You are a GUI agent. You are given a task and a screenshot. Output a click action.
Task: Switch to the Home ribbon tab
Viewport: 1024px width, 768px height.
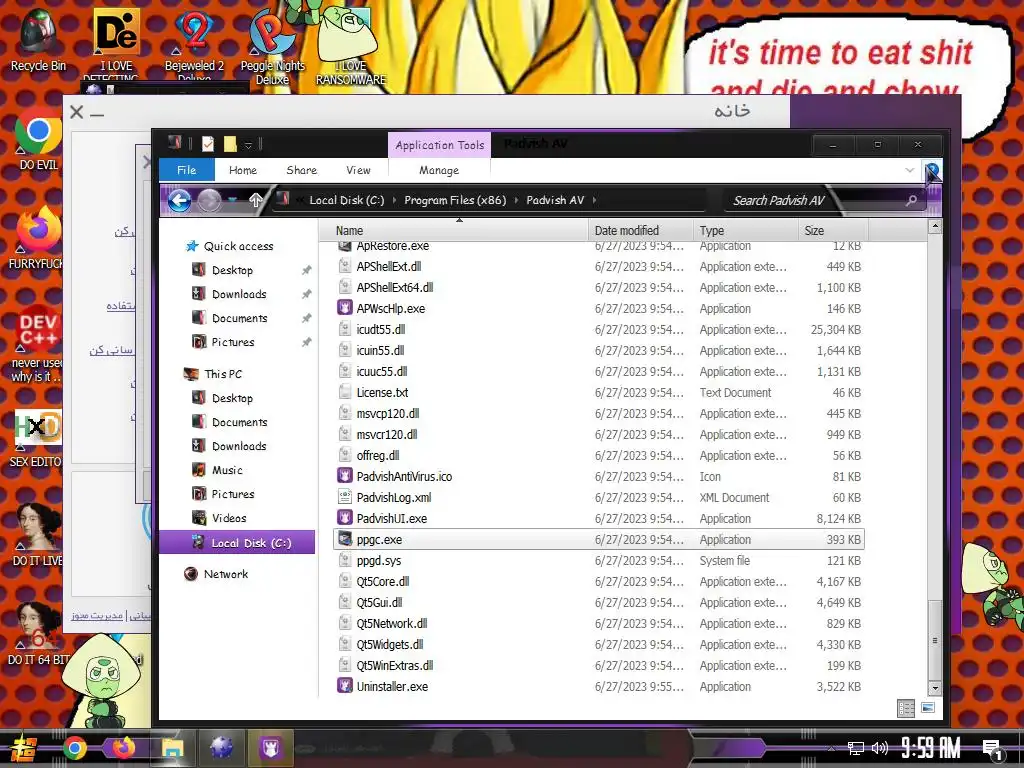243,170
